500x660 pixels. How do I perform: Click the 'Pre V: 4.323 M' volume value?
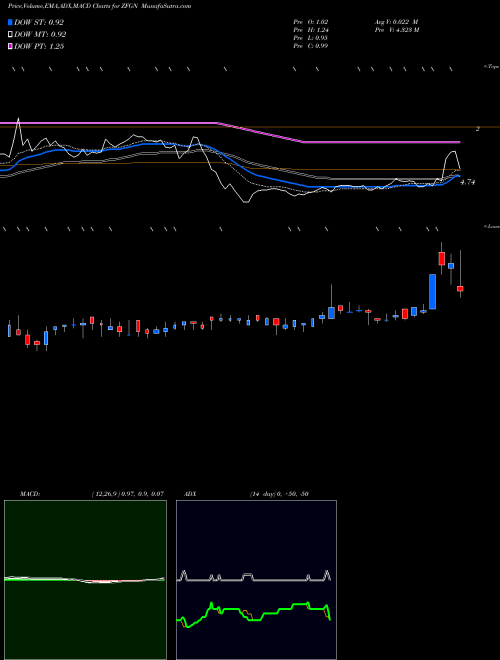(x=397, y=30)
